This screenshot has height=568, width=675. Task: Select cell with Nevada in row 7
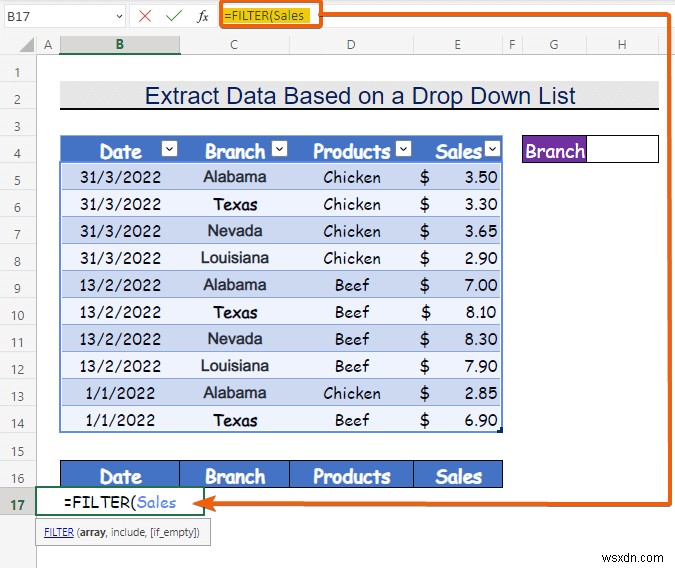pos(235,231)
